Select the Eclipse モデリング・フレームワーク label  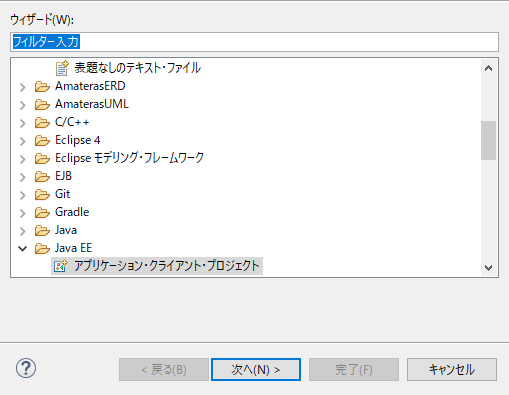(129, 158)
